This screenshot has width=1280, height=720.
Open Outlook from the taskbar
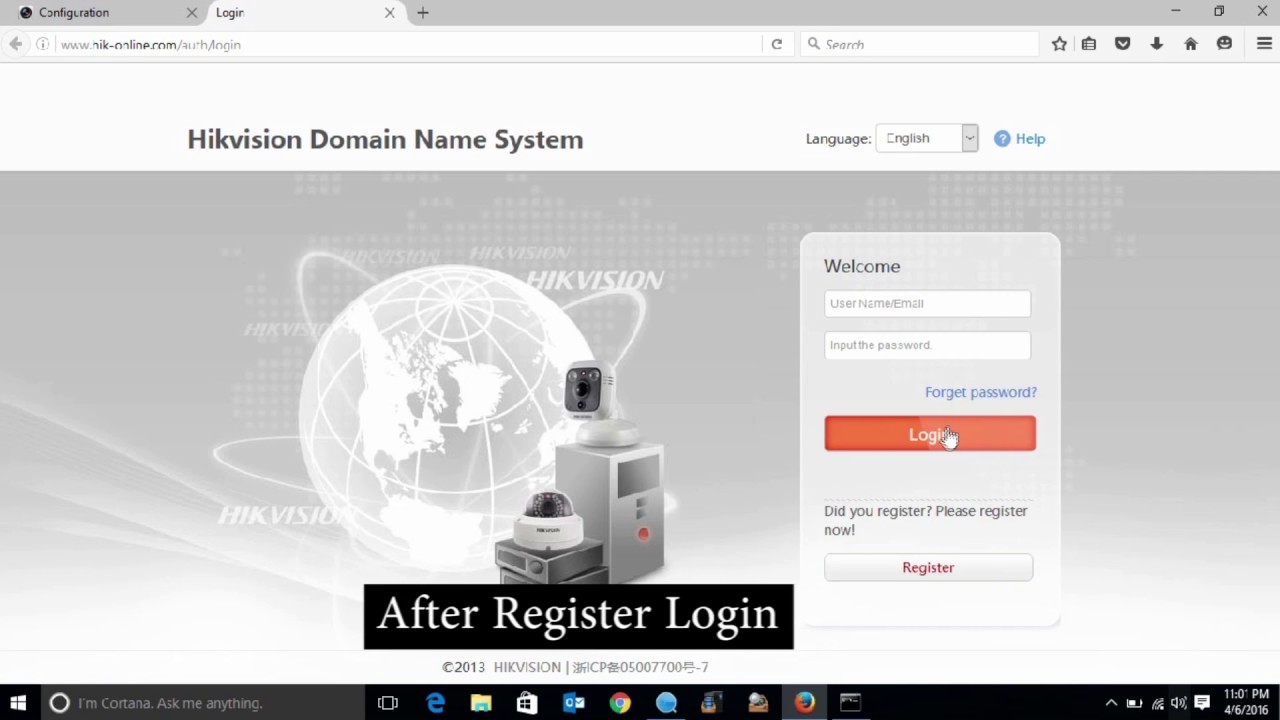coord(574,703)
